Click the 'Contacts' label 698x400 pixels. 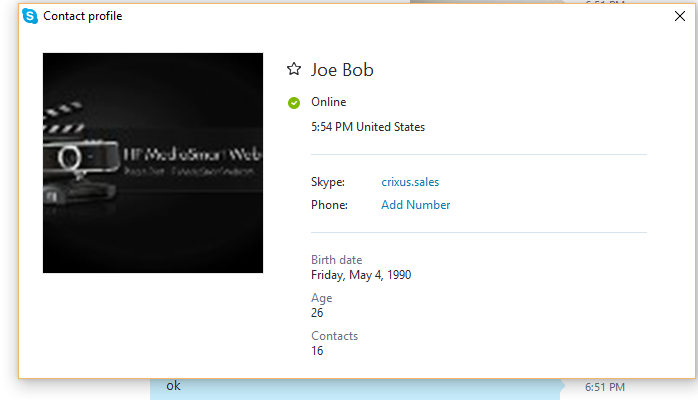334,336
